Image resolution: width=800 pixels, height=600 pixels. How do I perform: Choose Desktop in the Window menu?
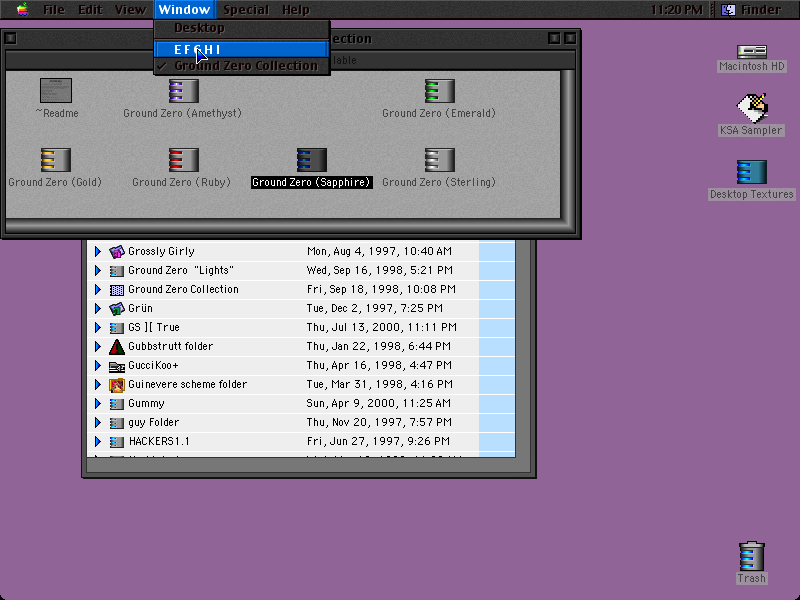click(242, 28)
